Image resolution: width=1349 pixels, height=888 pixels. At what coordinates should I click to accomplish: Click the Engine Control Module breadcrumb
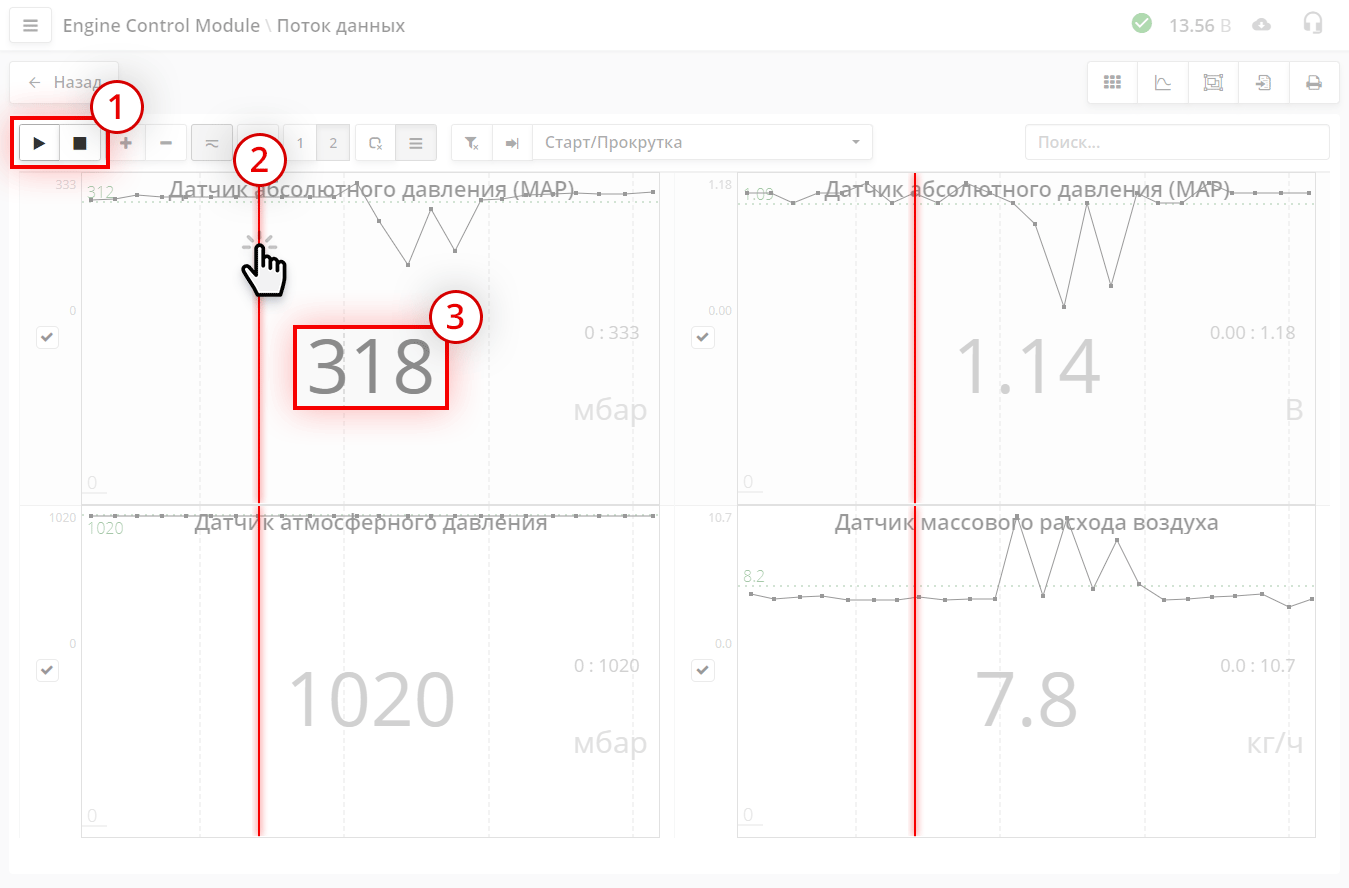coord(161,26)
